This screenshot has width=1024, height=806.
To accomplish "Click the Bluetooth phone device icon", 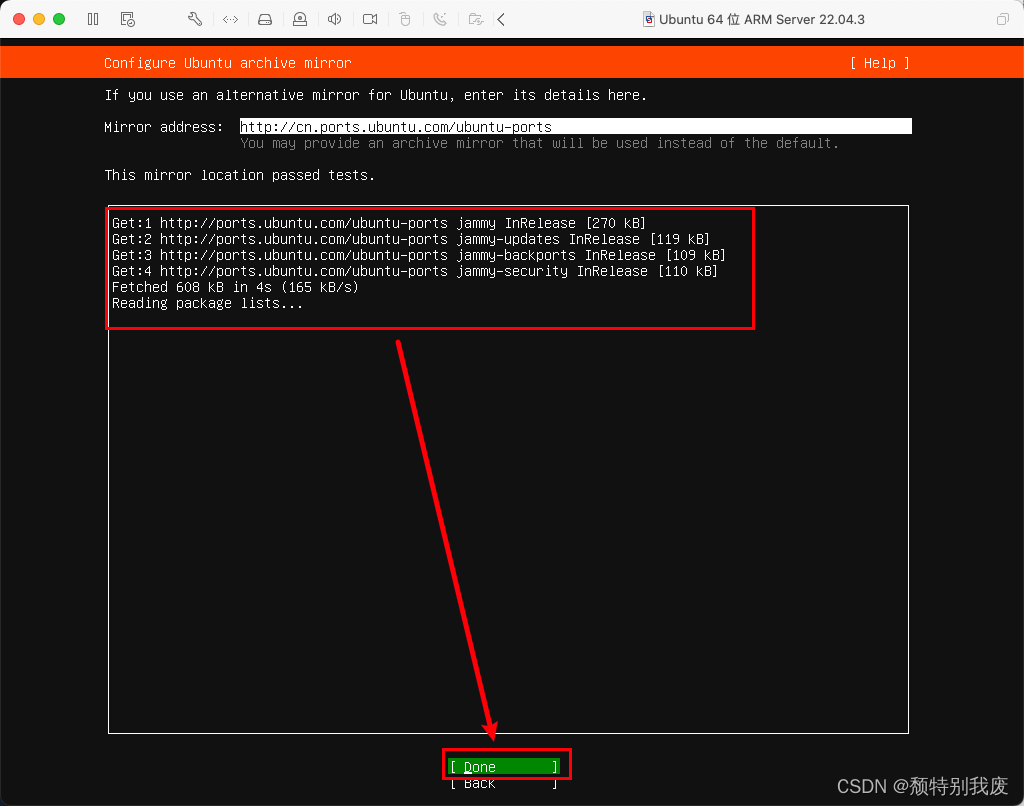I will [440, 20].
